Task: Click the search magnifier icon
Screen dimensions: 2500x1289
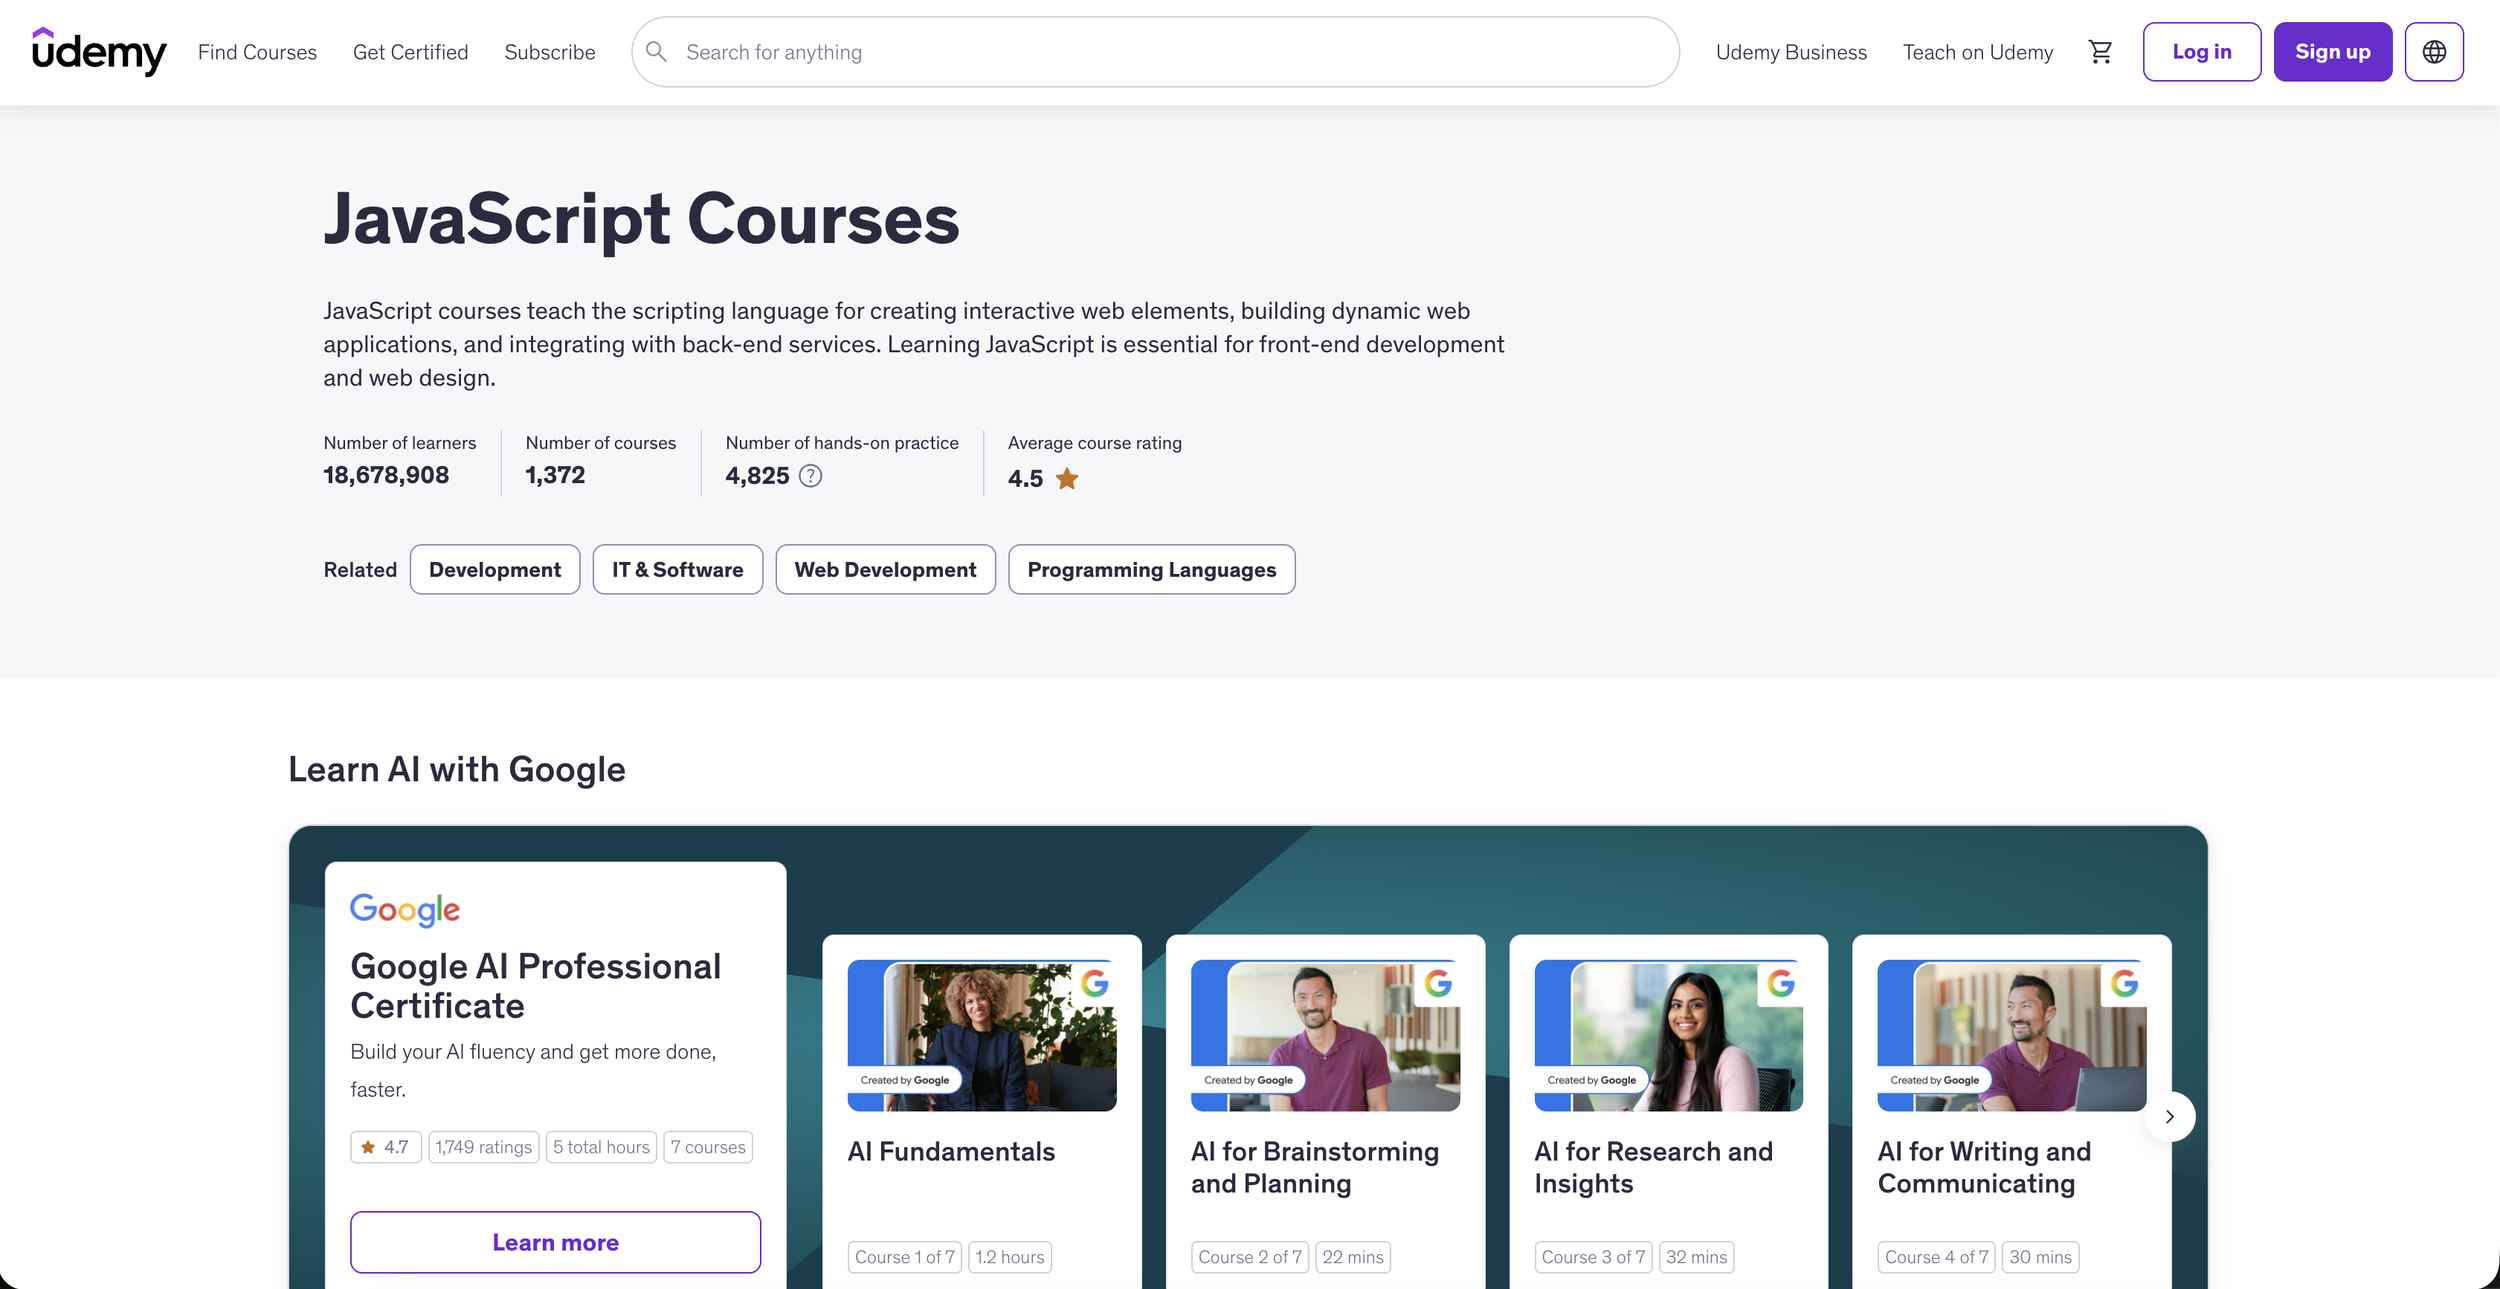Action: pos(656,52)
